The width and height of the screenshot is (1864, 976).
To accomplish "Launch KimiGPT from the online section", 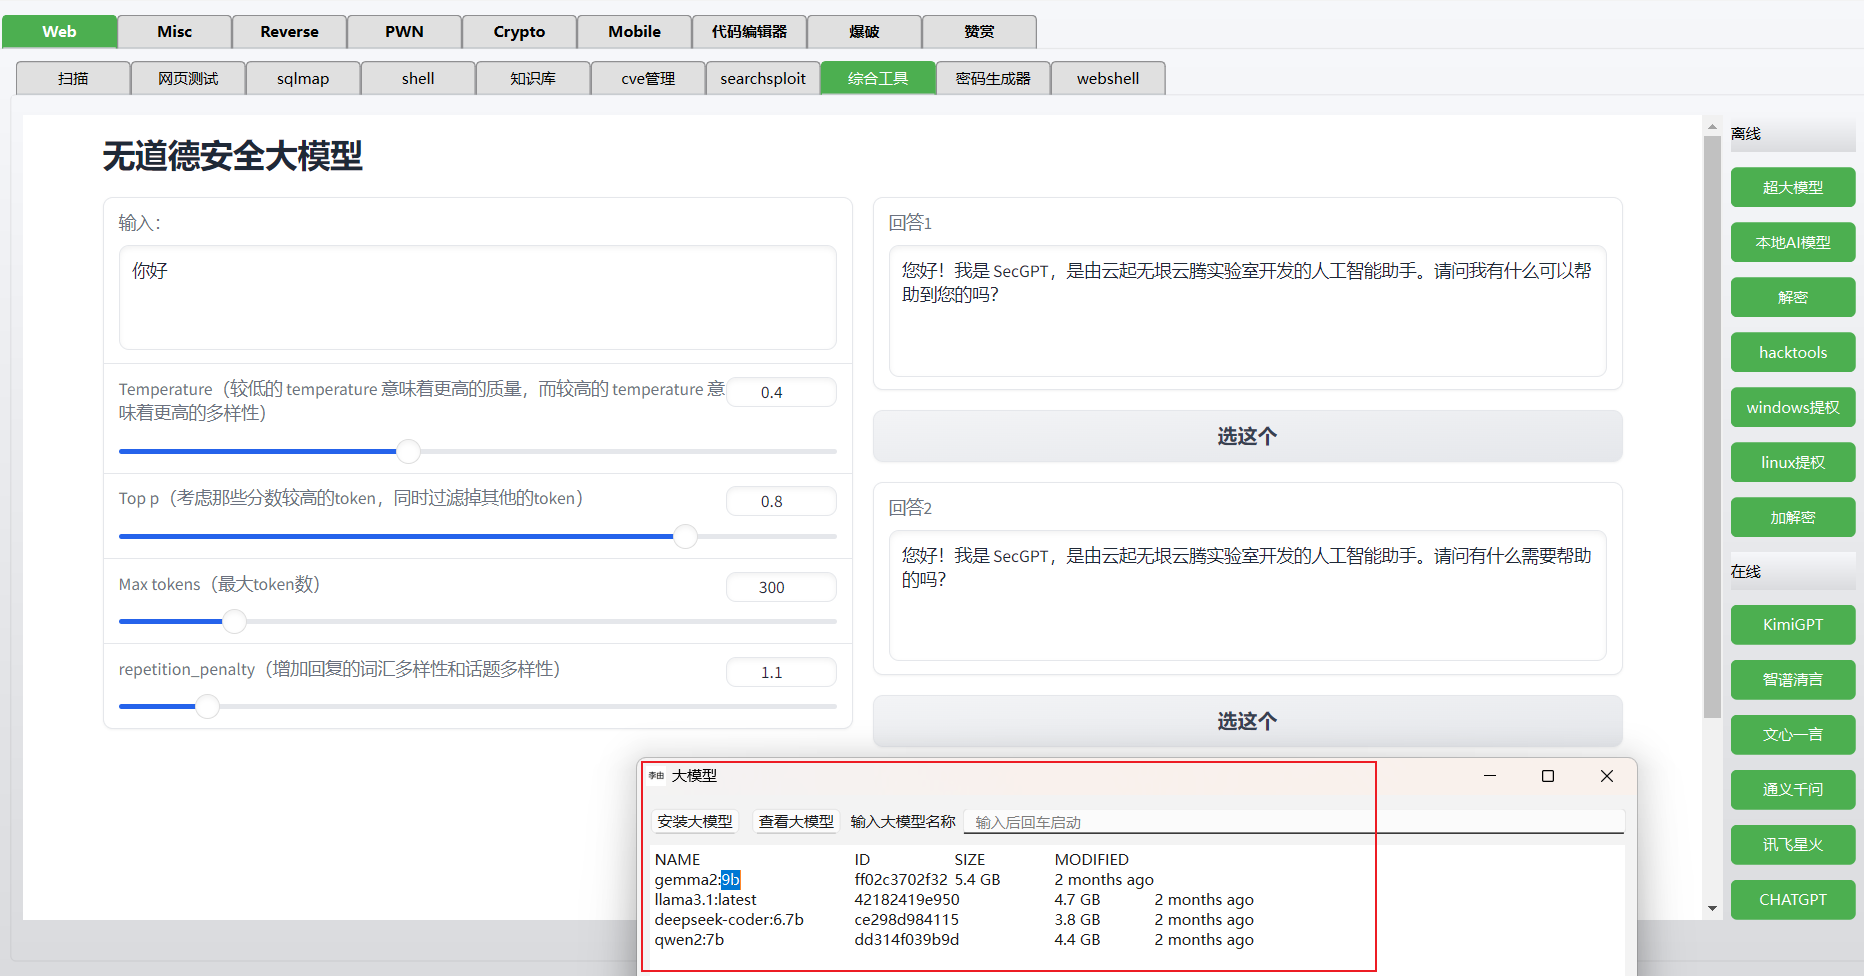I will (1792, 624).
